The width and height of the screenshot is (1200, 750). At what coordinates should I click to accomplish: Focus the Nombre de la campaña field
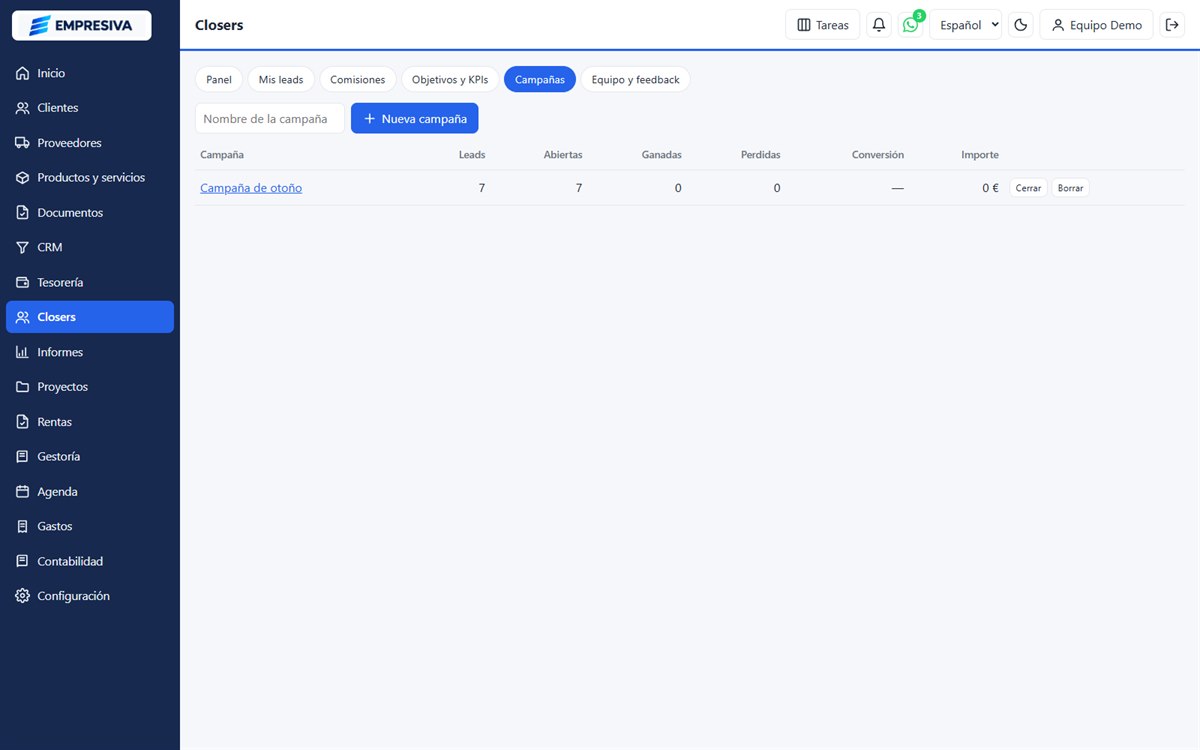270,118
